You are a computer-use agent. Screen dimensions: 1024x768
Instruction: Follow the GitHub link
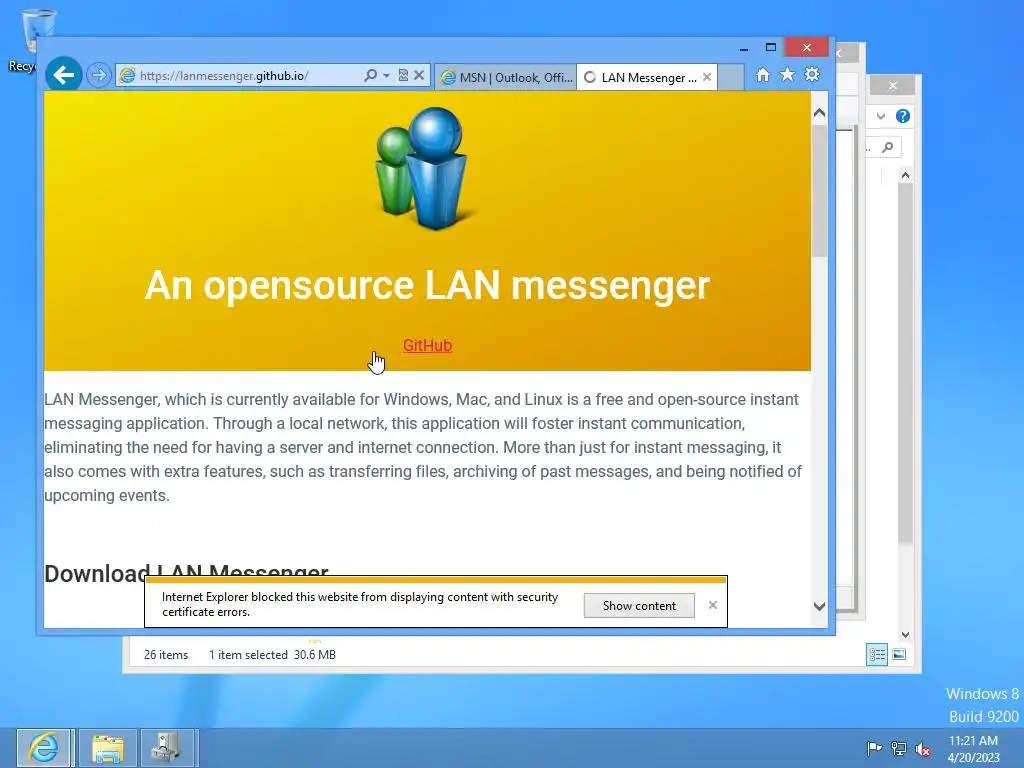coord(427,345)
